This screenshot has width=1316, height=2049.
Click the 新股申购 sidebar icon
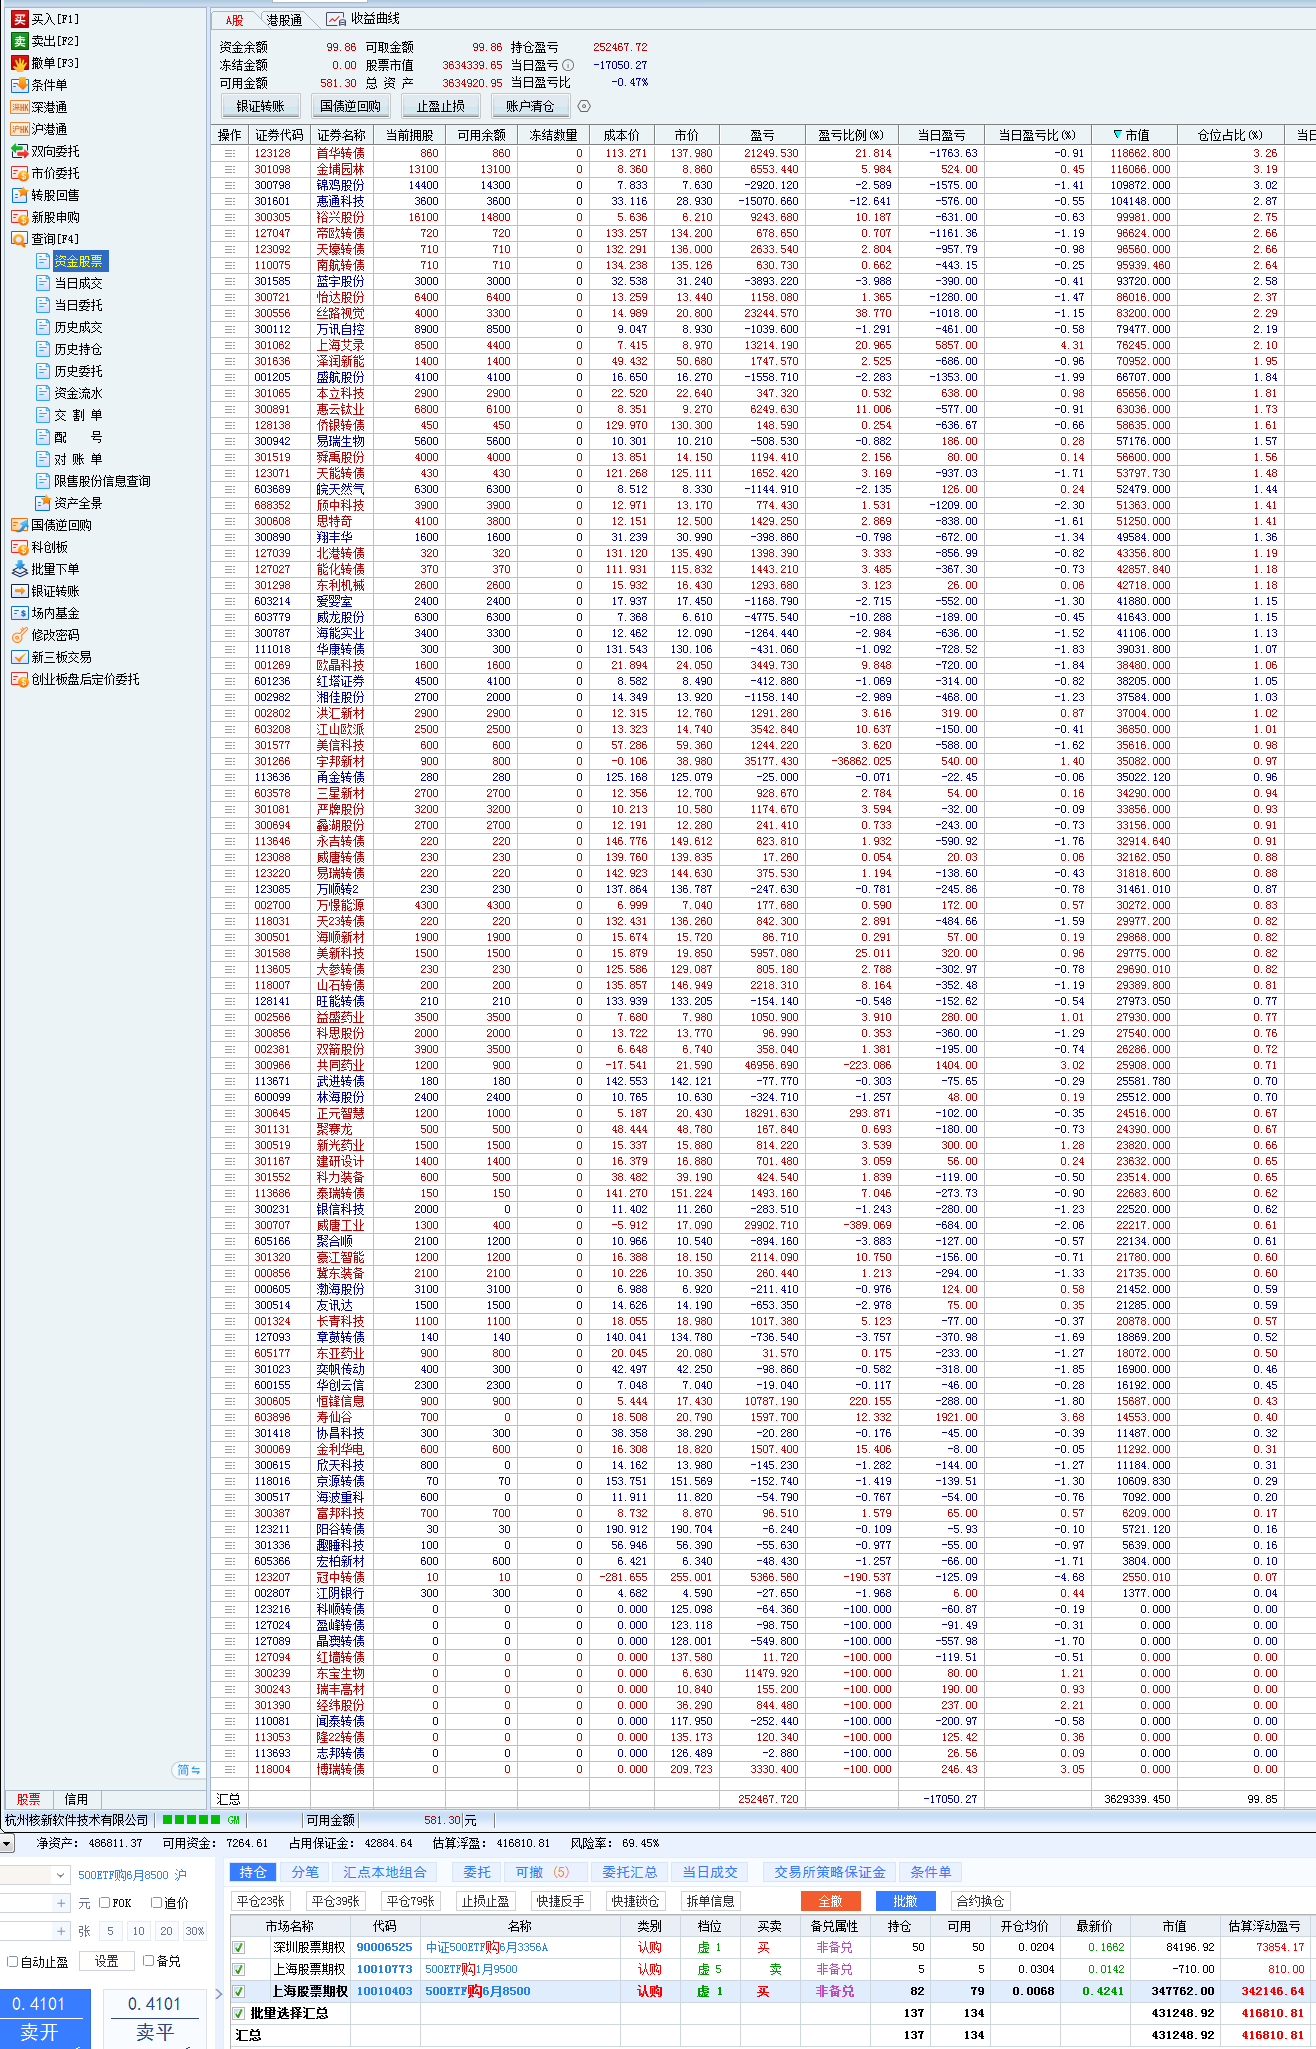point(20,217)
